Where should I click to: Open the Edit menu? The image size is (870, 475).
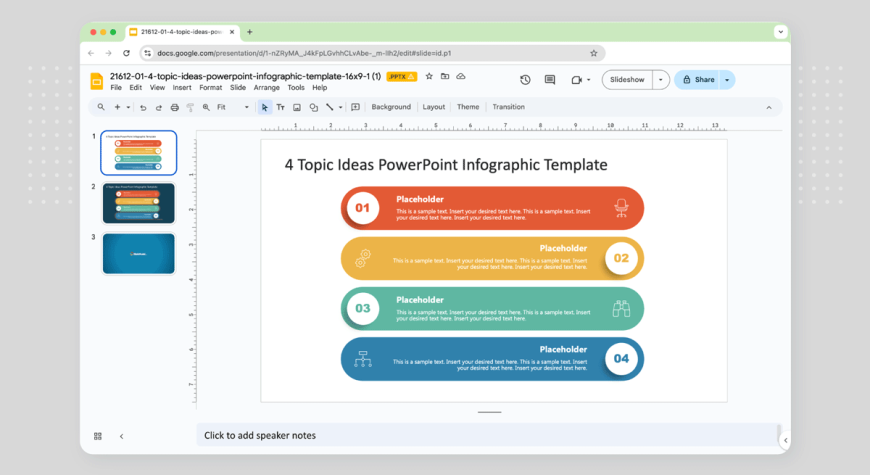[135, 88]
